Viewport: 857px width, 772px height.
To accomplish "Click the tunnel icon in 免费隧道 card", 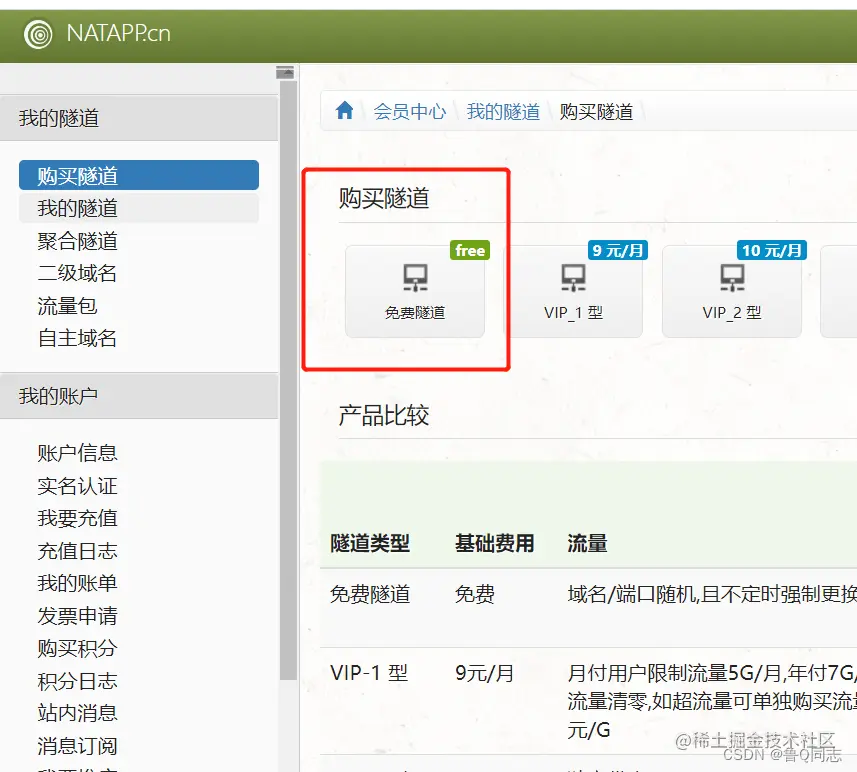I will click(415, 278).
